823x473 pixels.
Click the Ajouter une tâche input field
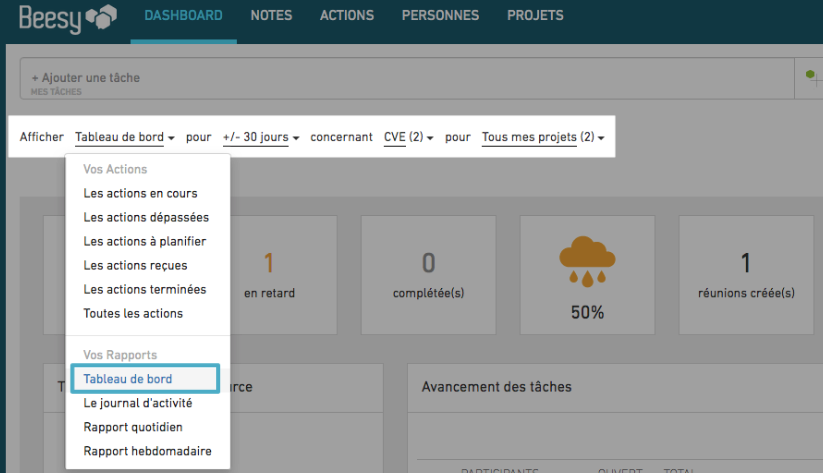tap(400, 78)
